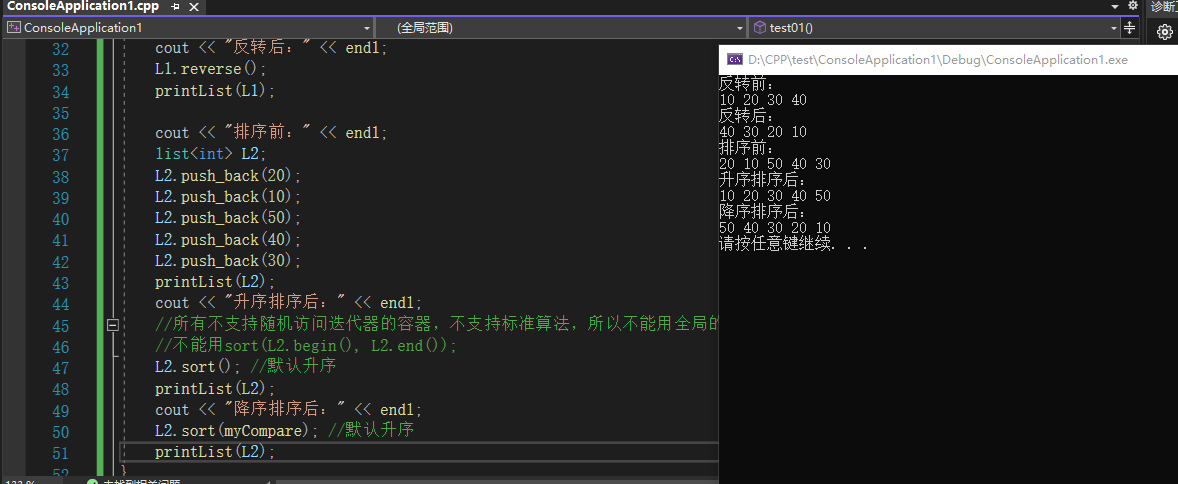Click the console window title path
Screen dimensions: 1178x484
coord(938,60)
